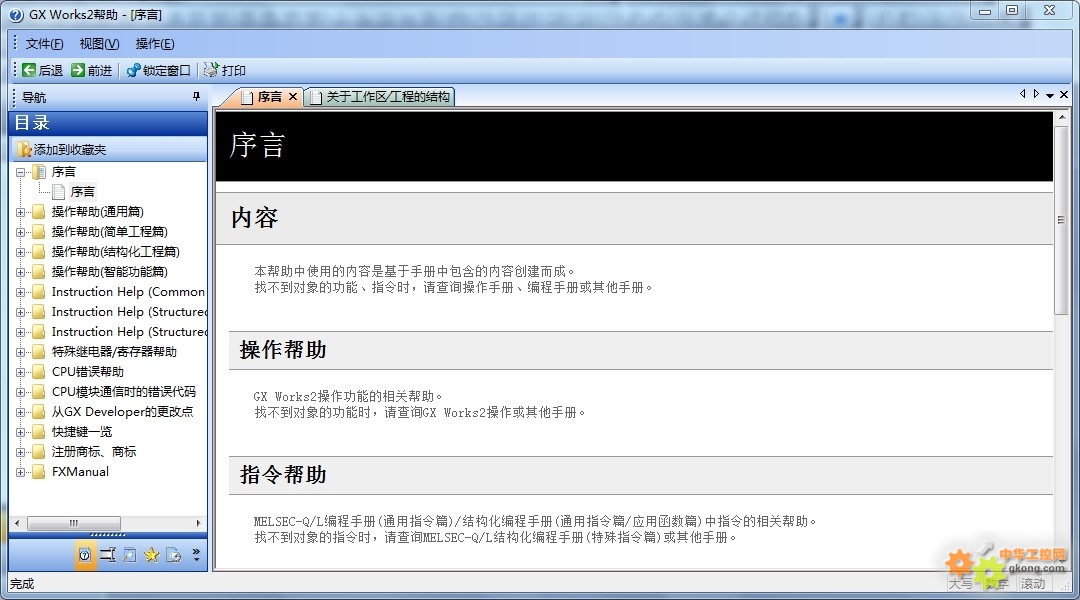This screenshot has width=1080, height=600.
Task: Click the 目录 header in the navigation panel
Action: 108,123
